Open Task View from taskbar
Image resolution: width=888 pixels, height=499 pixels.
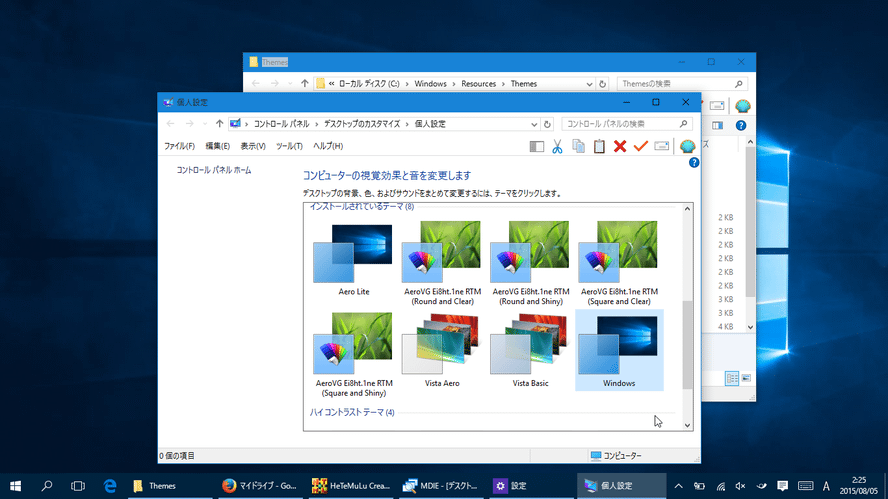78,486
